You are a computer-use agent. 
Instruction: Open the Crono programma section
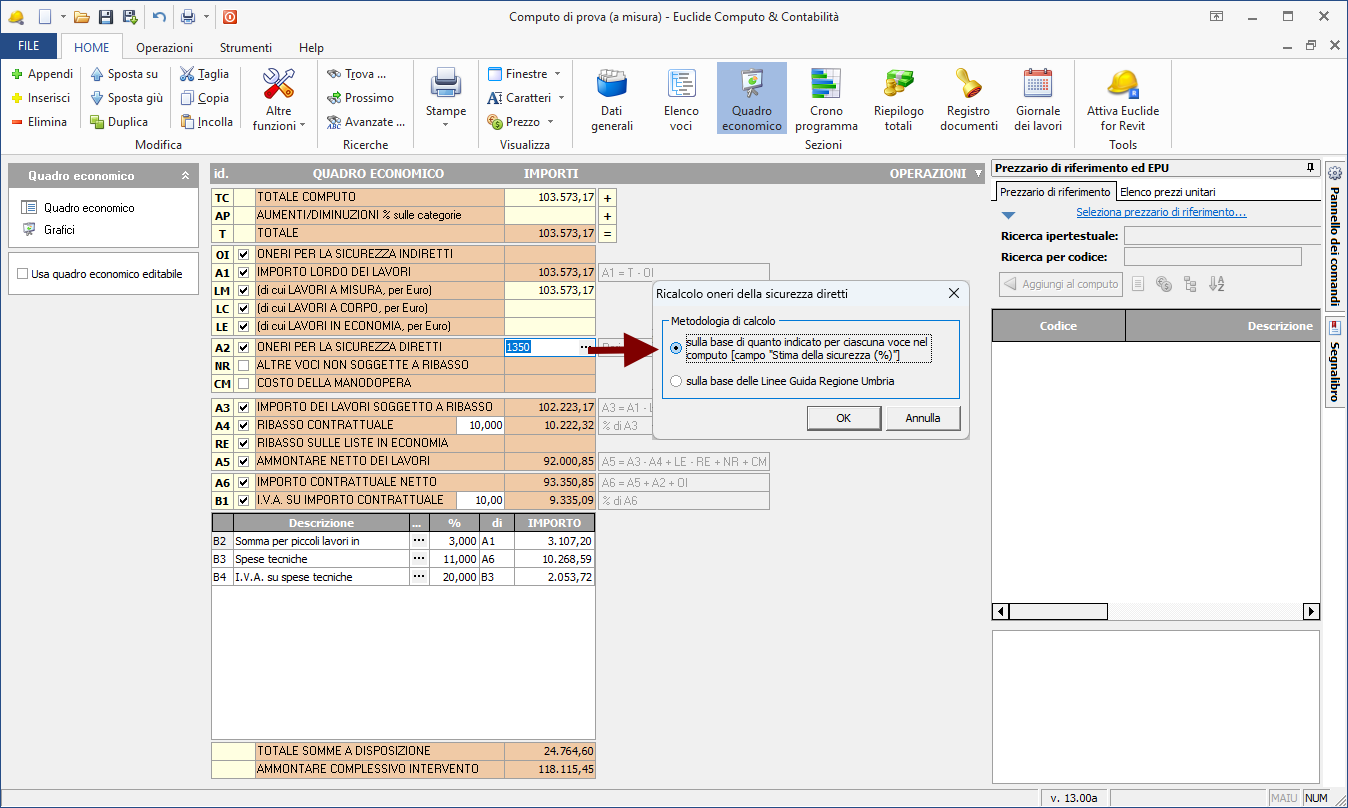click(826, 100)
